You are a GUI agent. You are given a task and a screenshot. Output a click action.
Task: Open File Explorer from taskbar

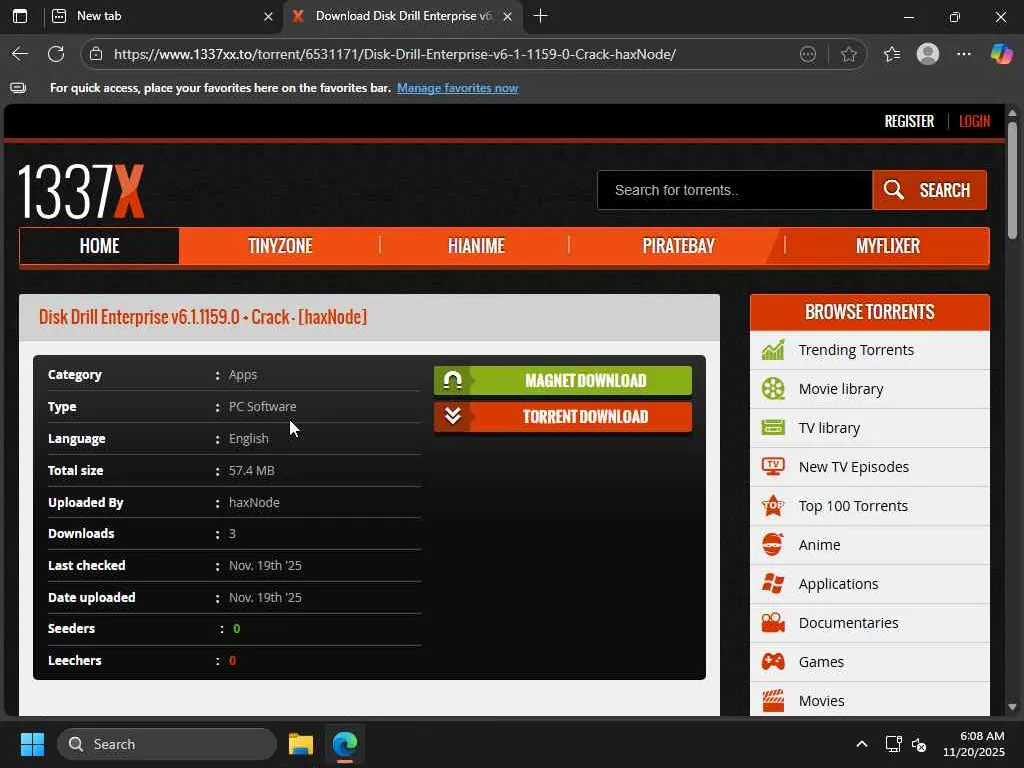300,744
